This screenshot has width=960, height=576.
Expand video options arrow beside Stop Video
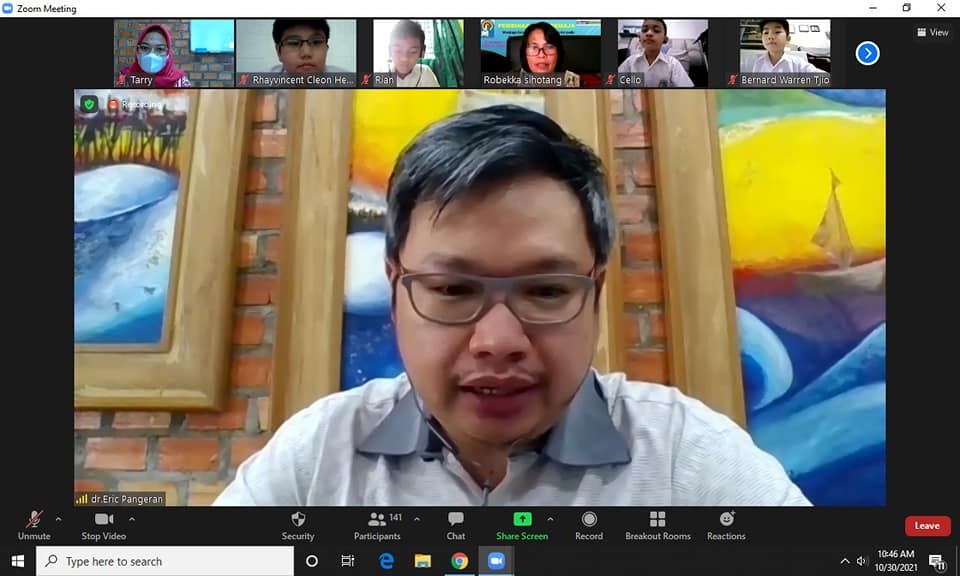click(132, 519)
